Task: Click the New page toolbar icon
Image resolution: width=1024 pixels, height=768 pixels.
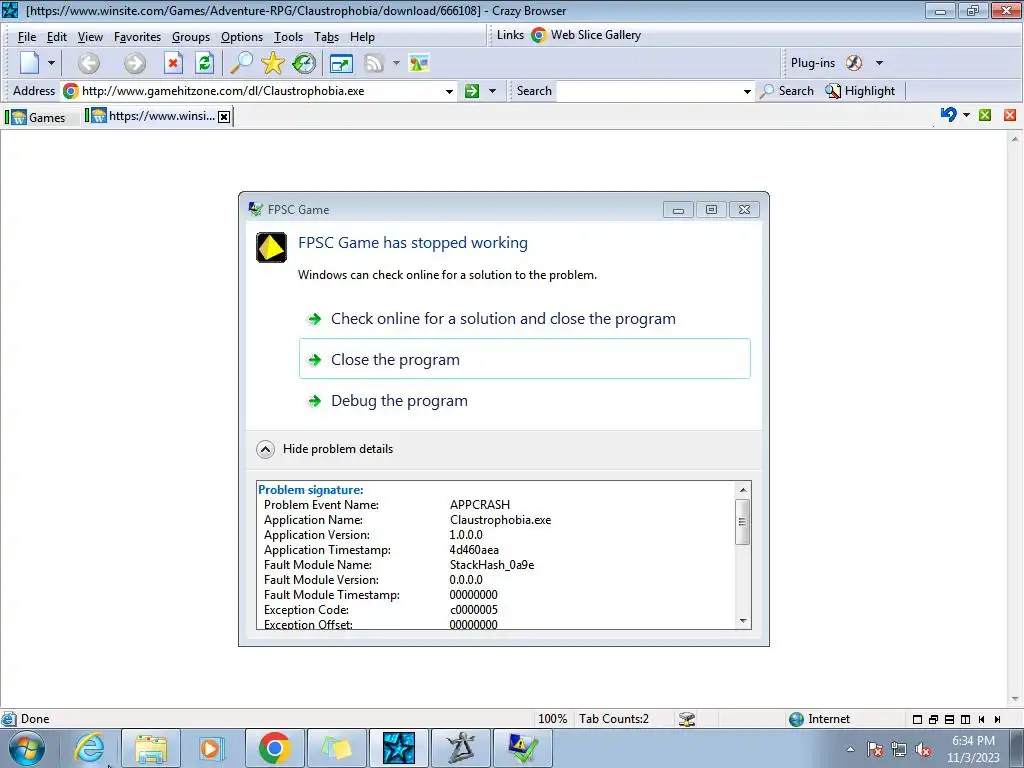Action: [29, 63]
